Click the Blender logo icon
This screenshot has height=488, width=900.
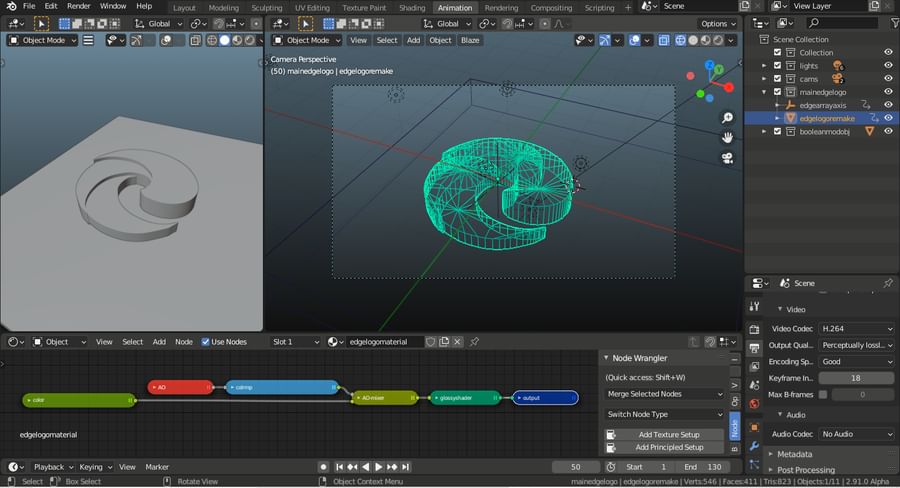click(11, 6)
